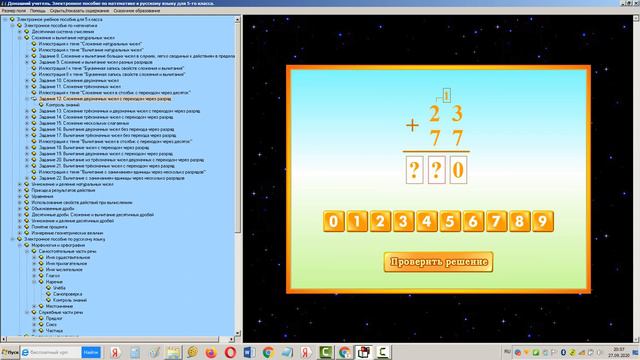Expand 'Обыкновенные дроби' node

click(20, 209)
